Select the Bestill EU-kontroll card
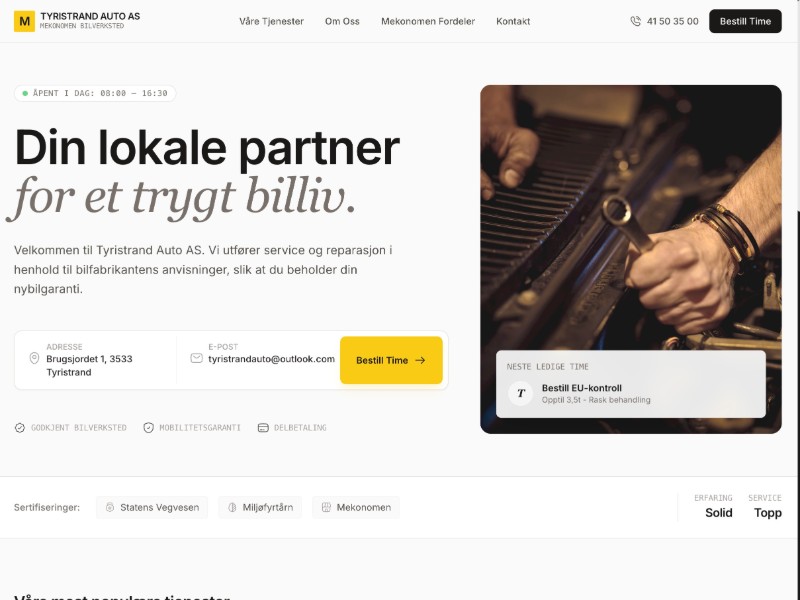The image size is (800, 600). point(631,384)
